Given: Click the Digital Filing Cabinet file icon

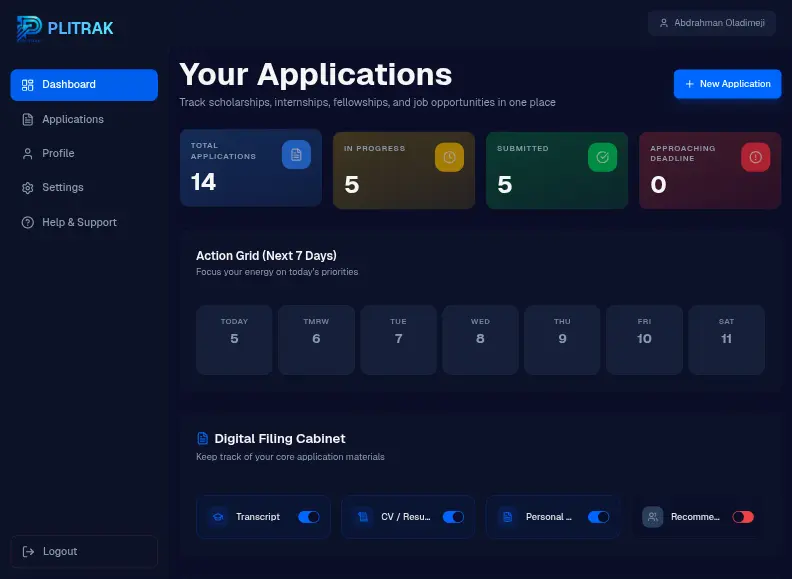Looking at the screenshot, I should click(203, 438).
